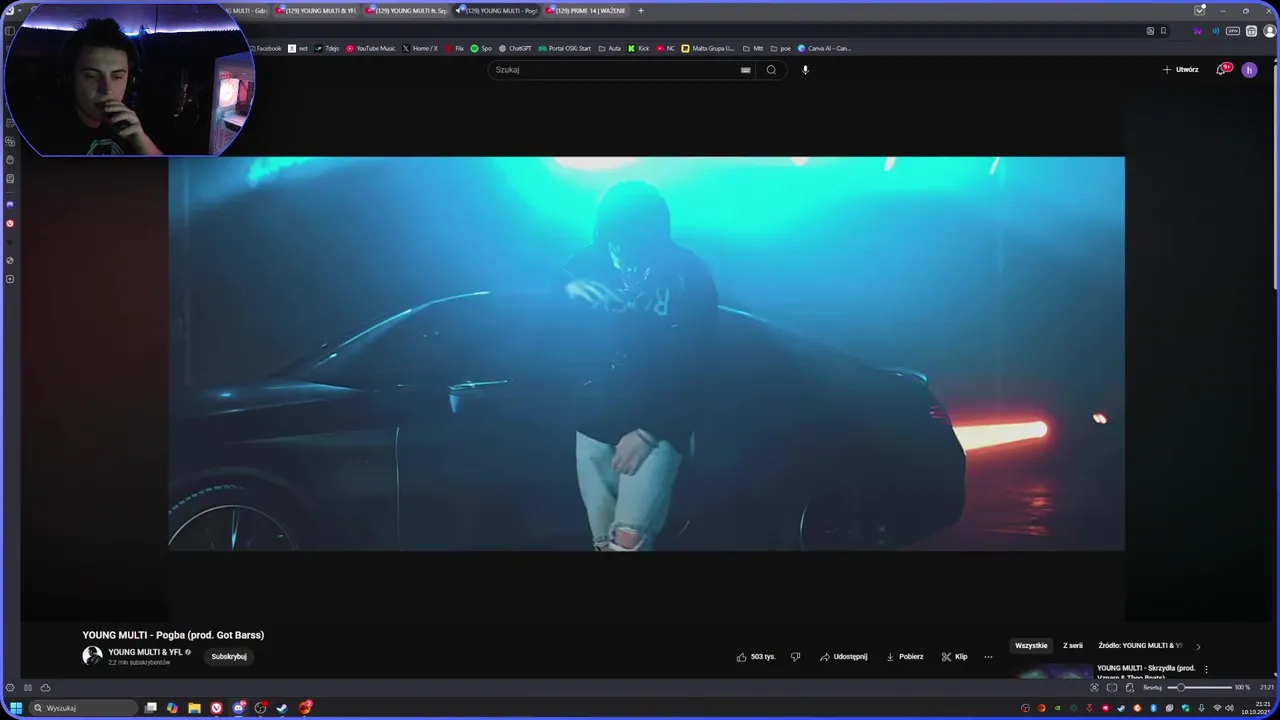Open browser settings gear in status bar
This screenshot has height=720, width=1280.
(10, 688)
